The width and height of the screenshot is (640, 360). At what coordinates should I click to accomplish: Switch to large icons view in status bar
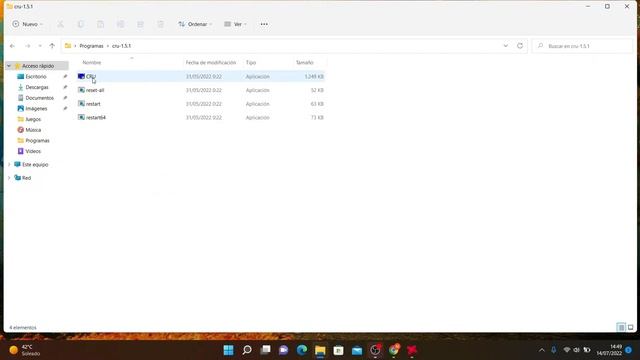(631, 327)
